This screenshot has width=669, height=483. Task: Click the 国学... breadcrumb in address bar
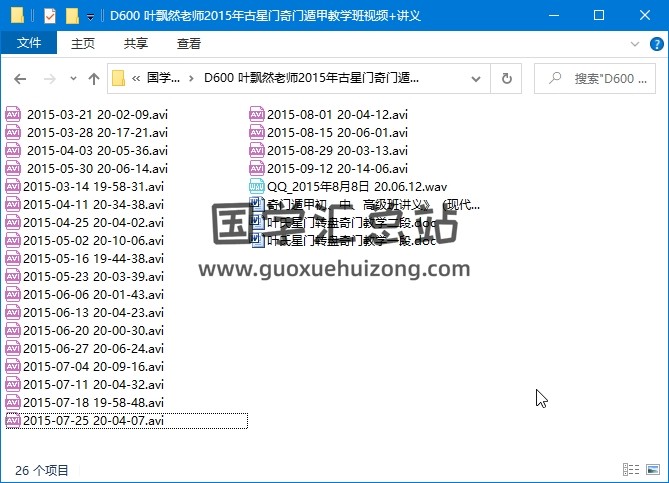tap(163, 78)
